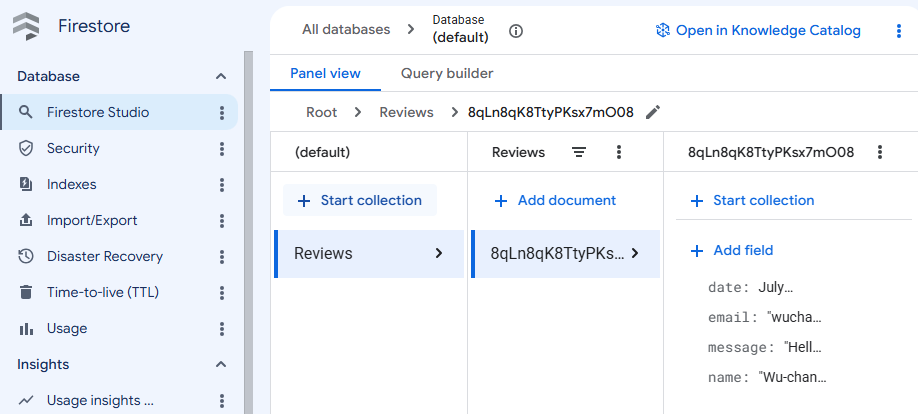
Task: Open the Usage insights entry
Action: tap(100, 401)
